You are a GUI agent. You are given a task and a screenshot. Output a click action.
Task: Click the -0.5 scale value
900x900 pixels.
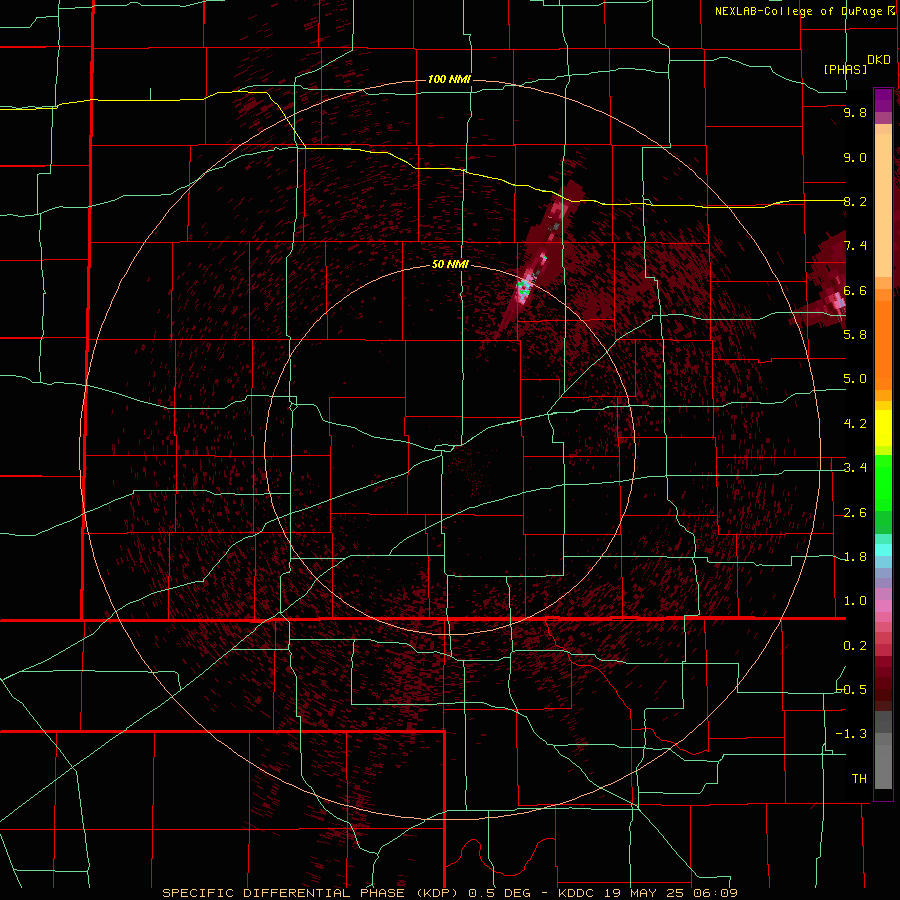852,689
